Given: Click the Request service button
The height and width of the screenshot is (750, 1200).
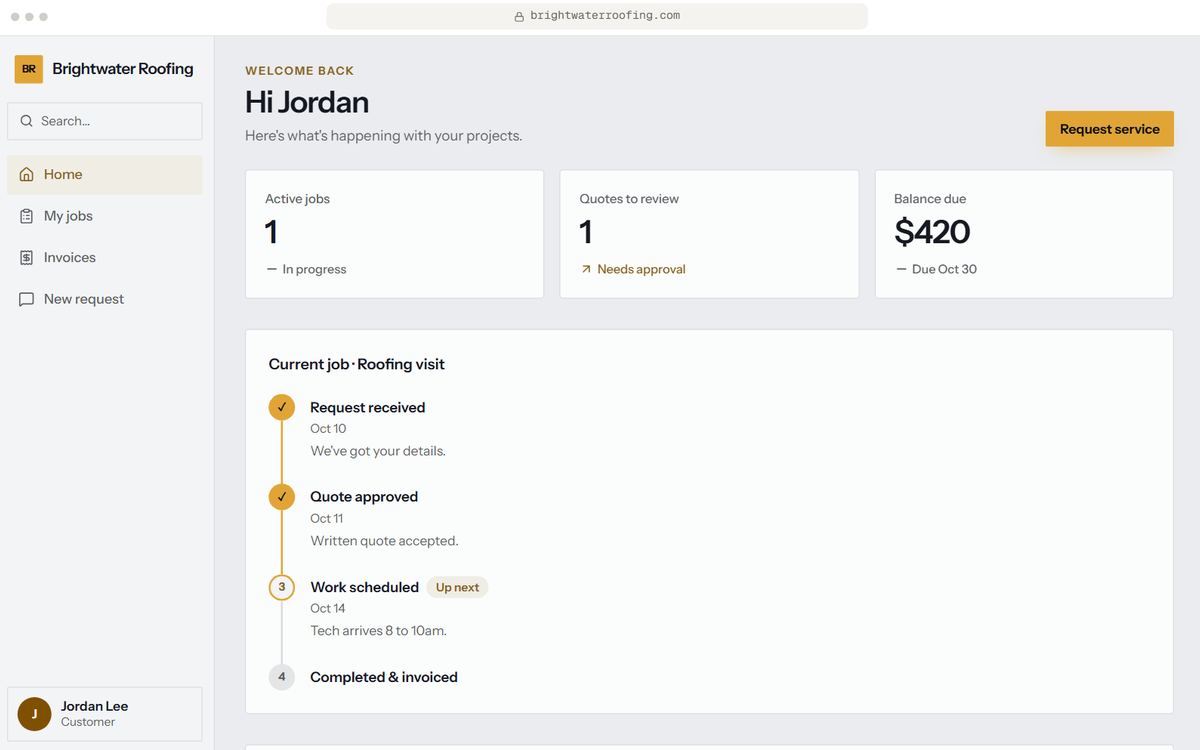Looking at the screenshot, I should [x=1109, y=129].
